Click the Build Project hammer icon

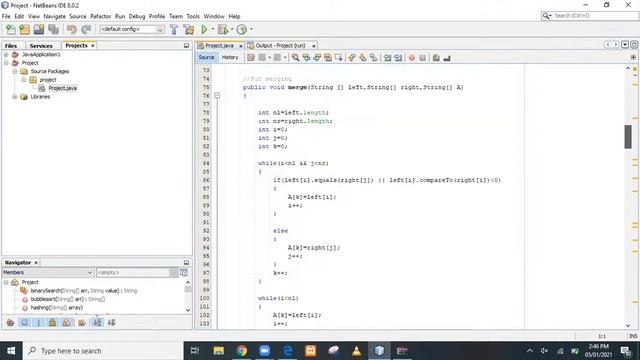[x=174, y=29]
